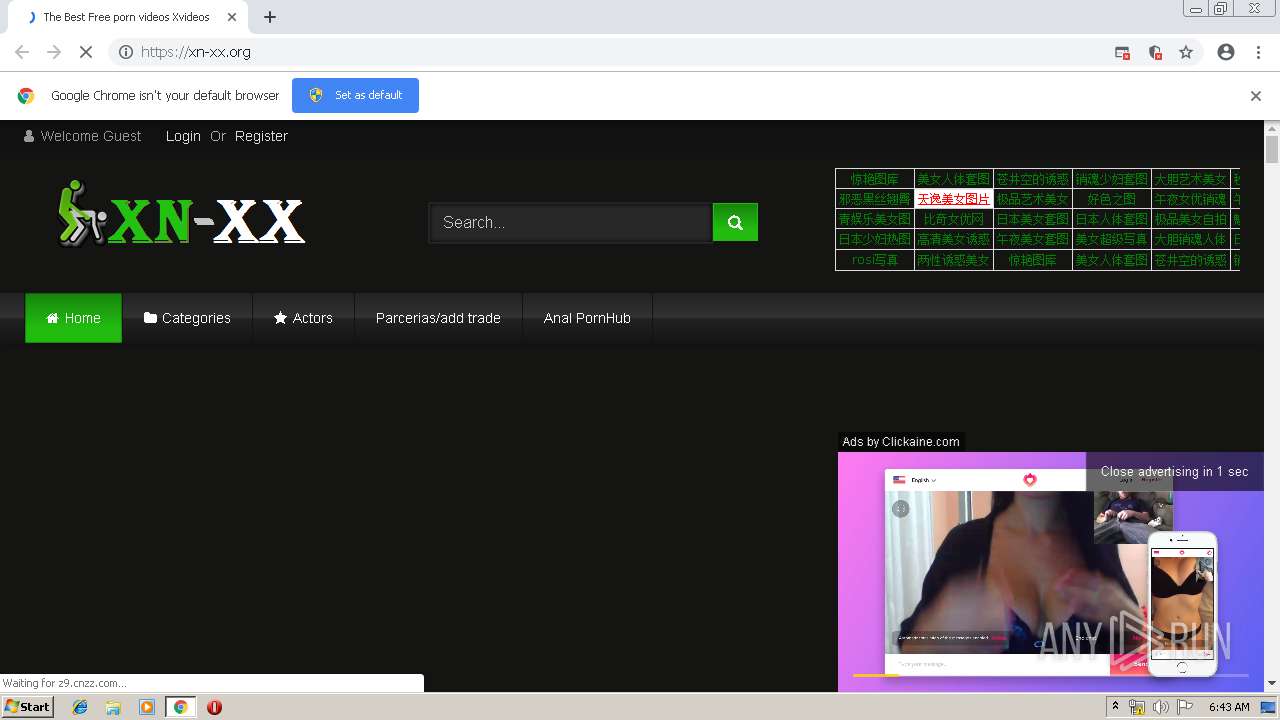Focus the Search input field
Image resolution: width=1280 pixels, height=720 pixels.
[571, 222]
